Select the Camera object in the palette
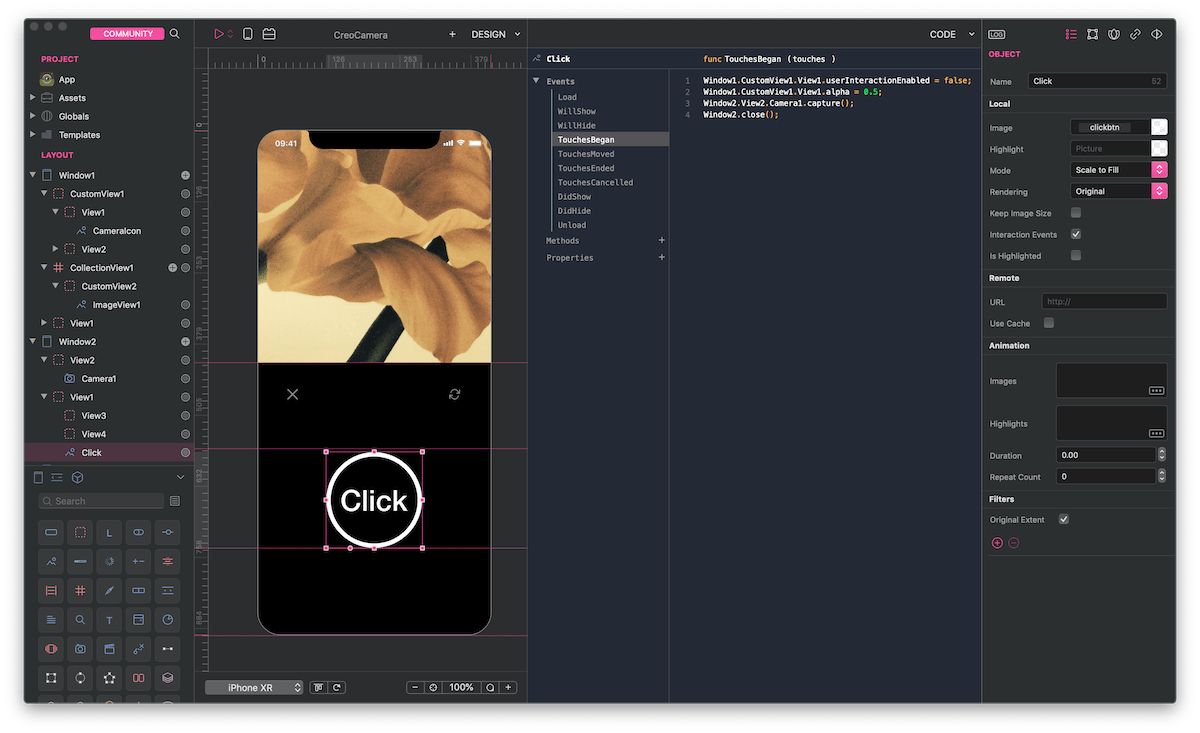This screenshot has height=733, width=1200. coord(80,649)
